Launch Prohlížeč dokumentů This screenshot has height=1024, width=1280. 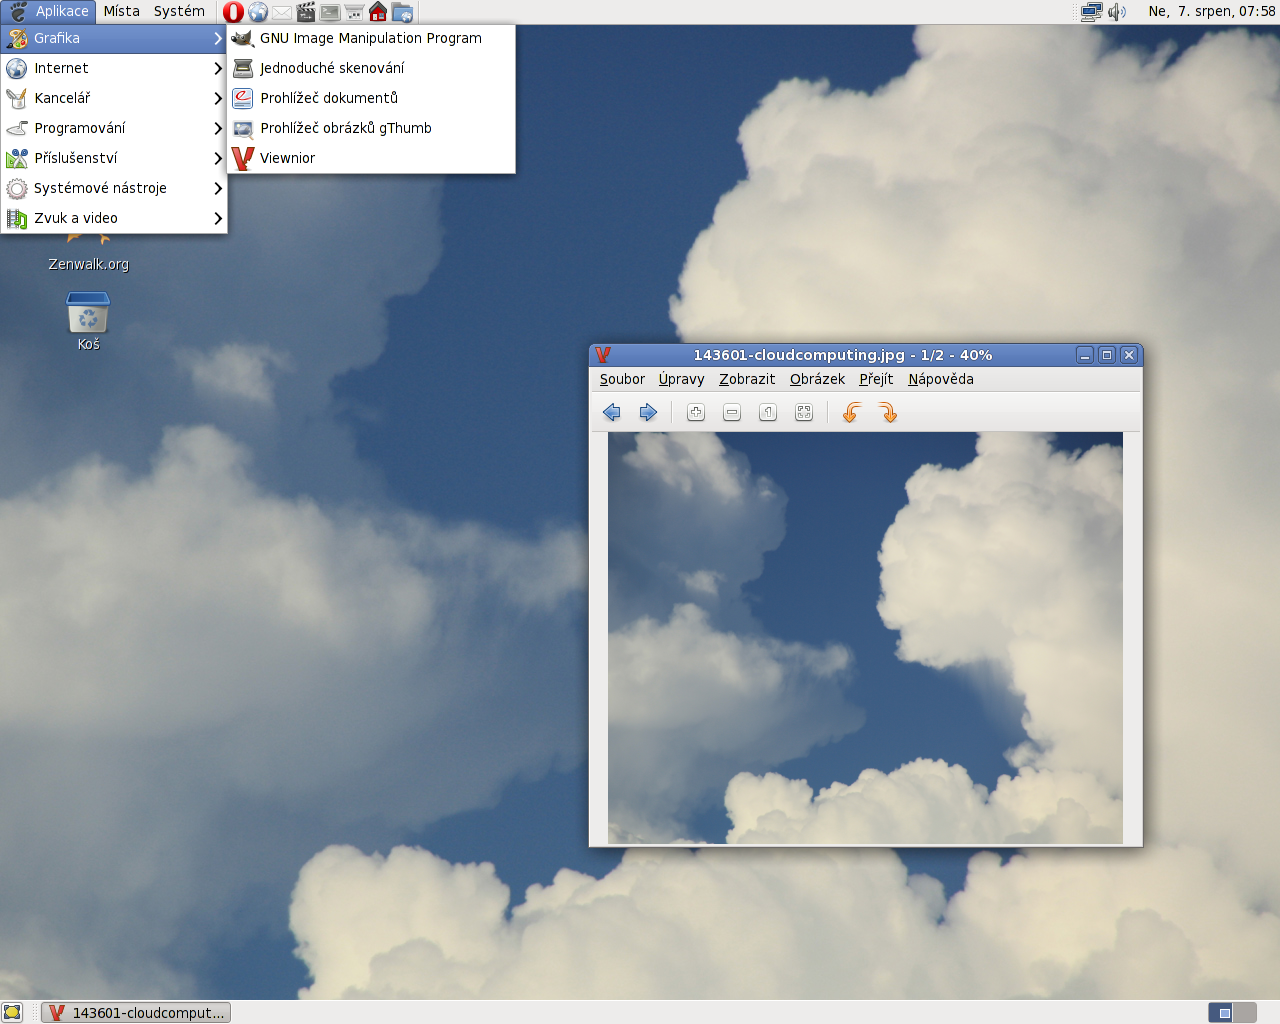pos(371,98)
